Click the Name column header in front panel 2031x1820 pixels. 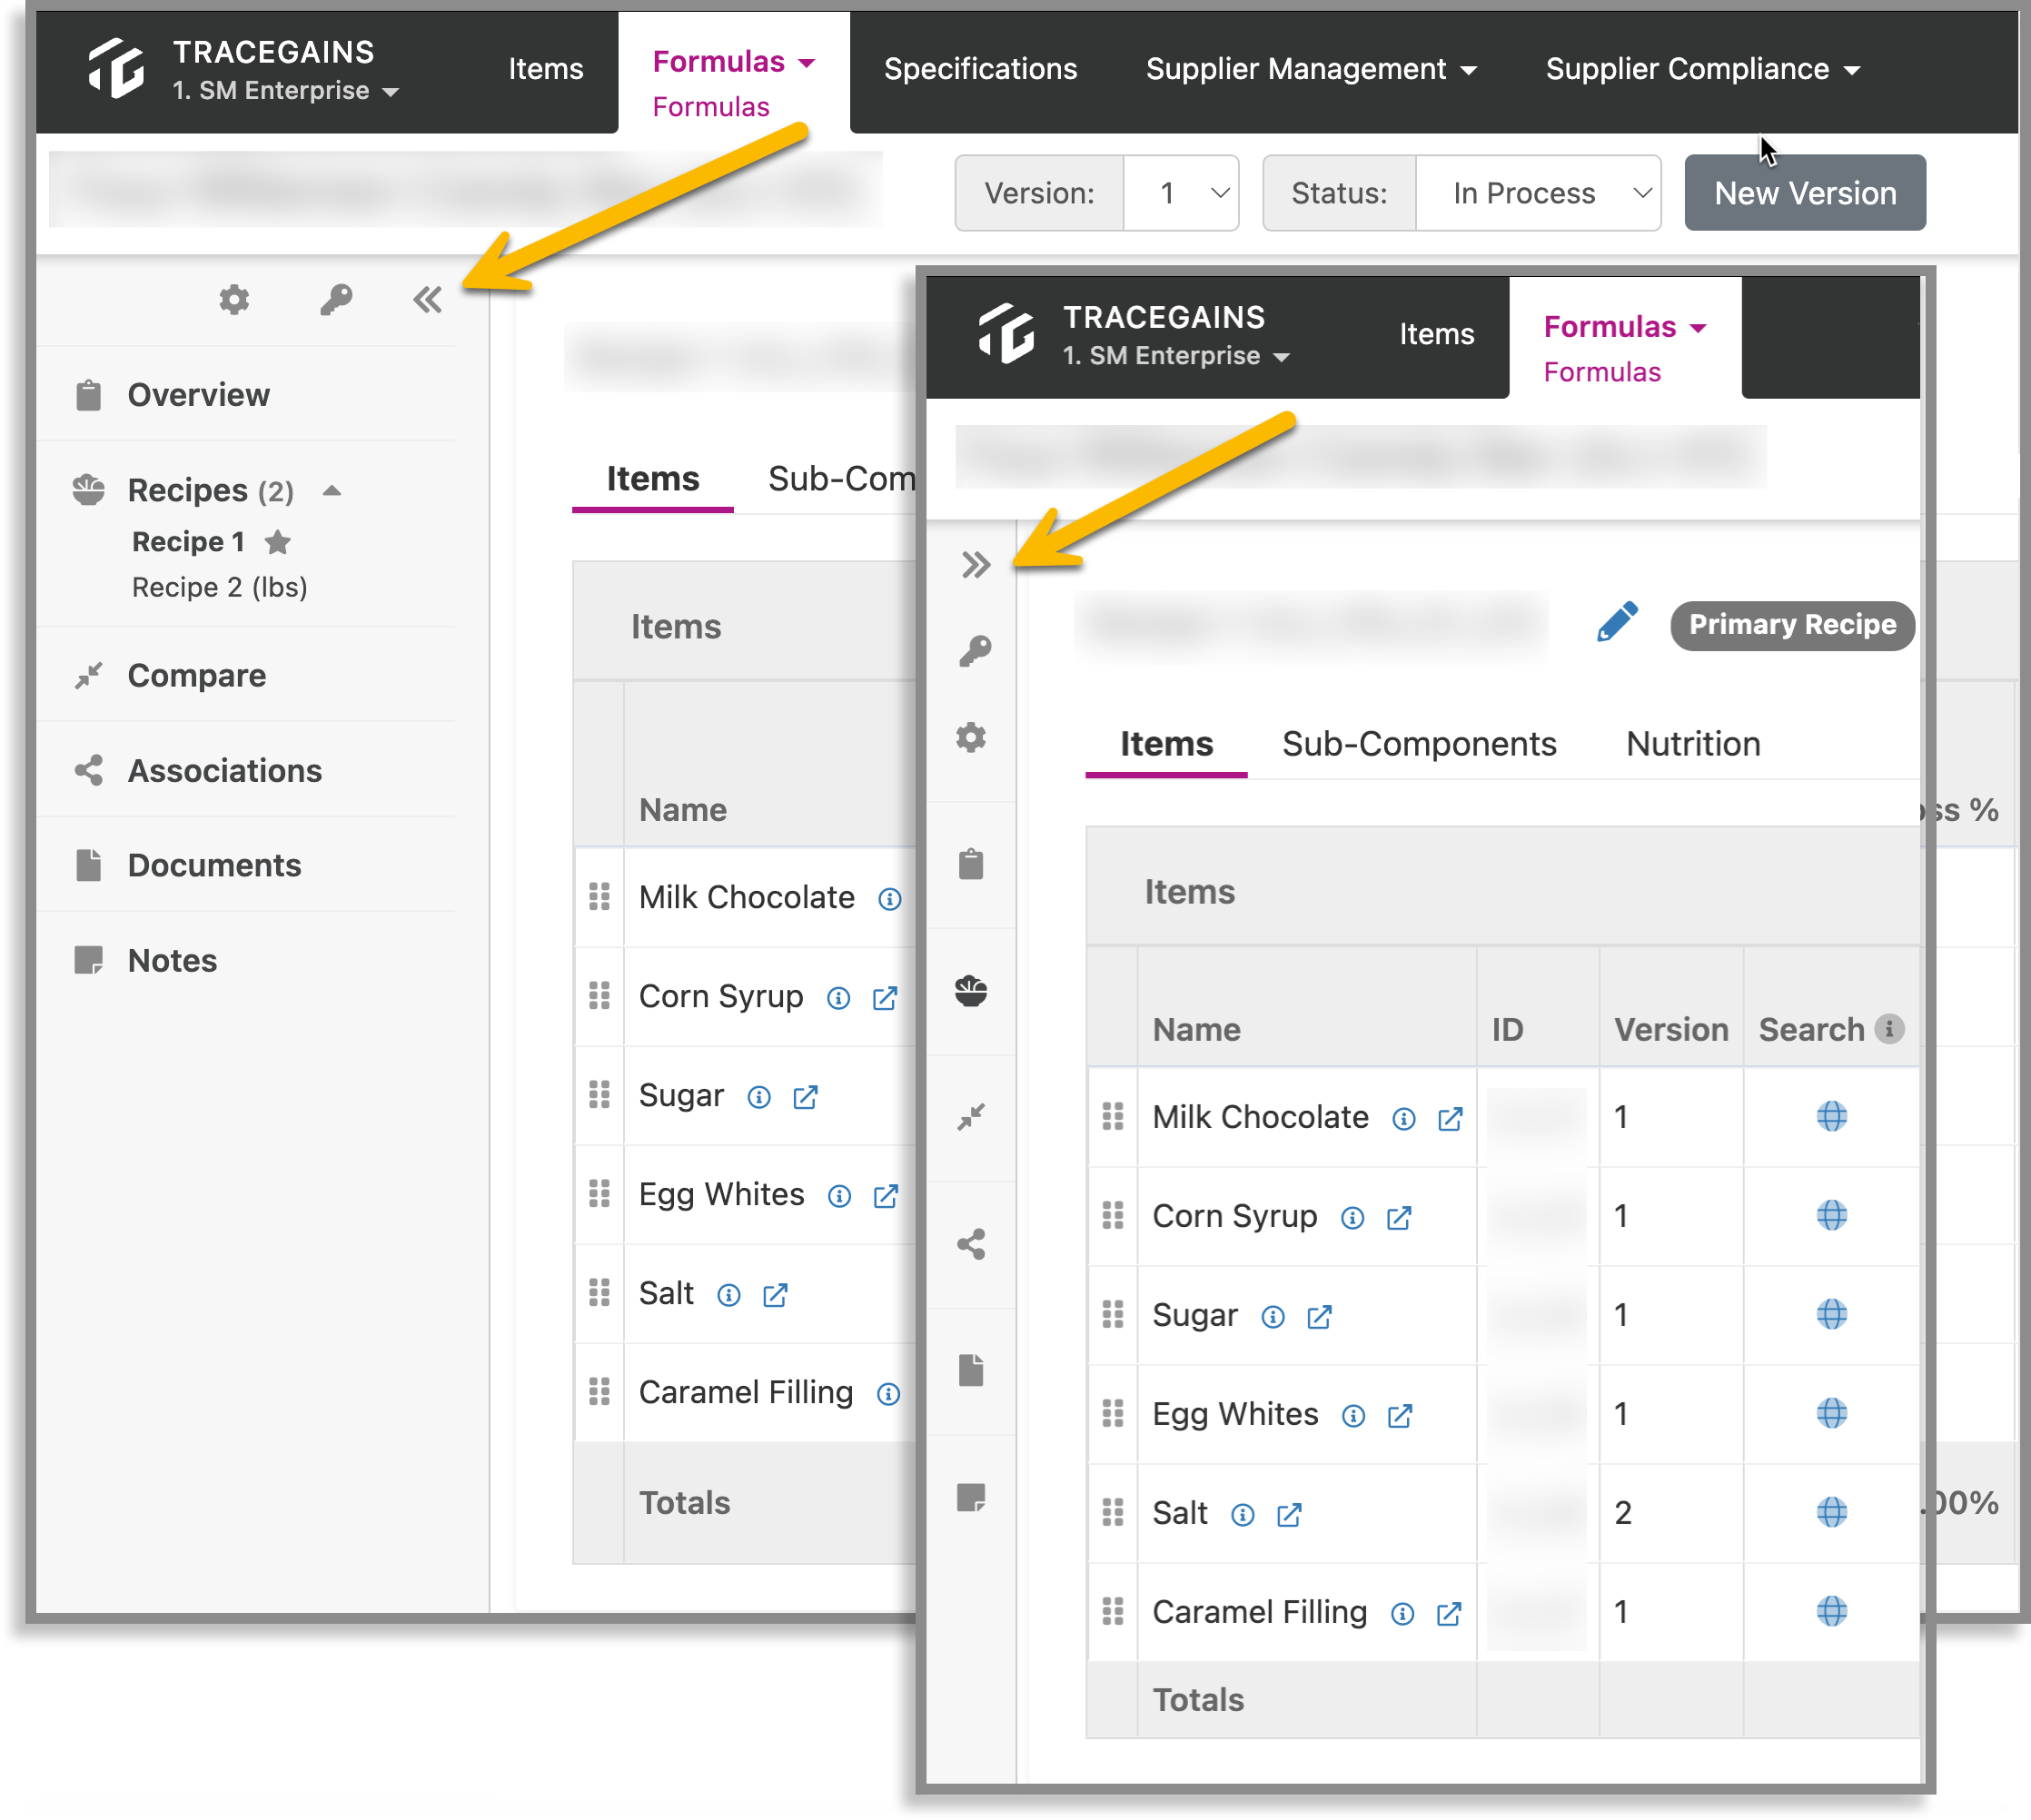pos(1196,1029)
